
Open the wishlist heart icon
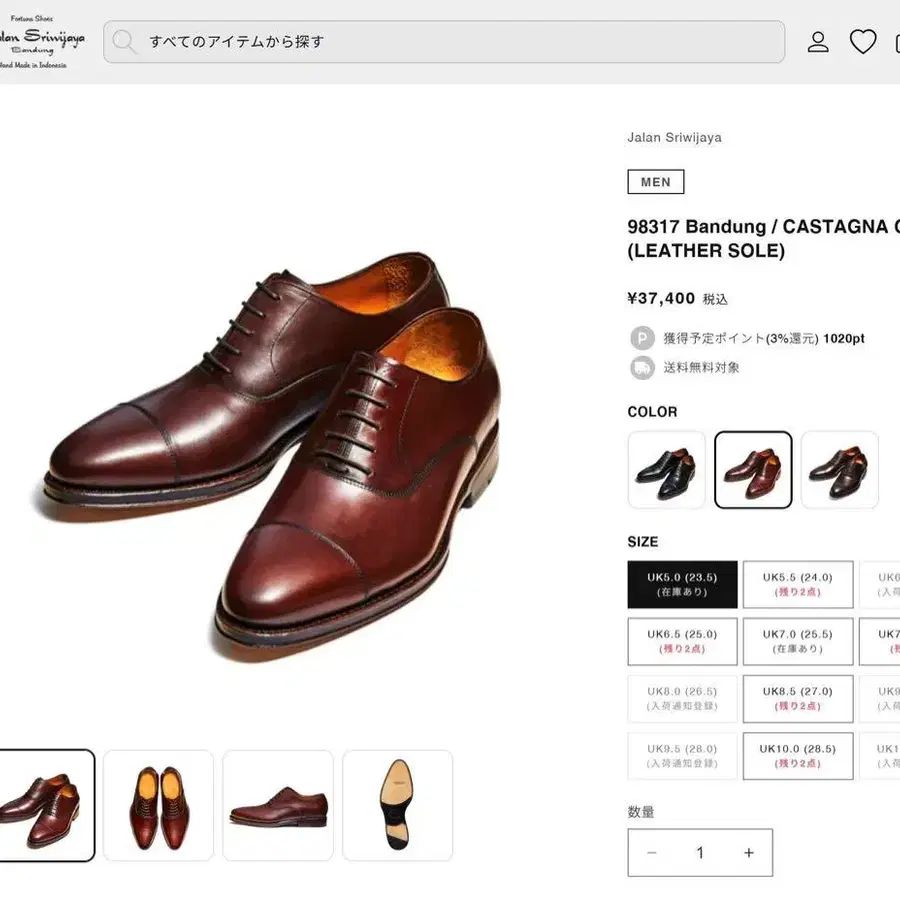(x=863, y=42)
